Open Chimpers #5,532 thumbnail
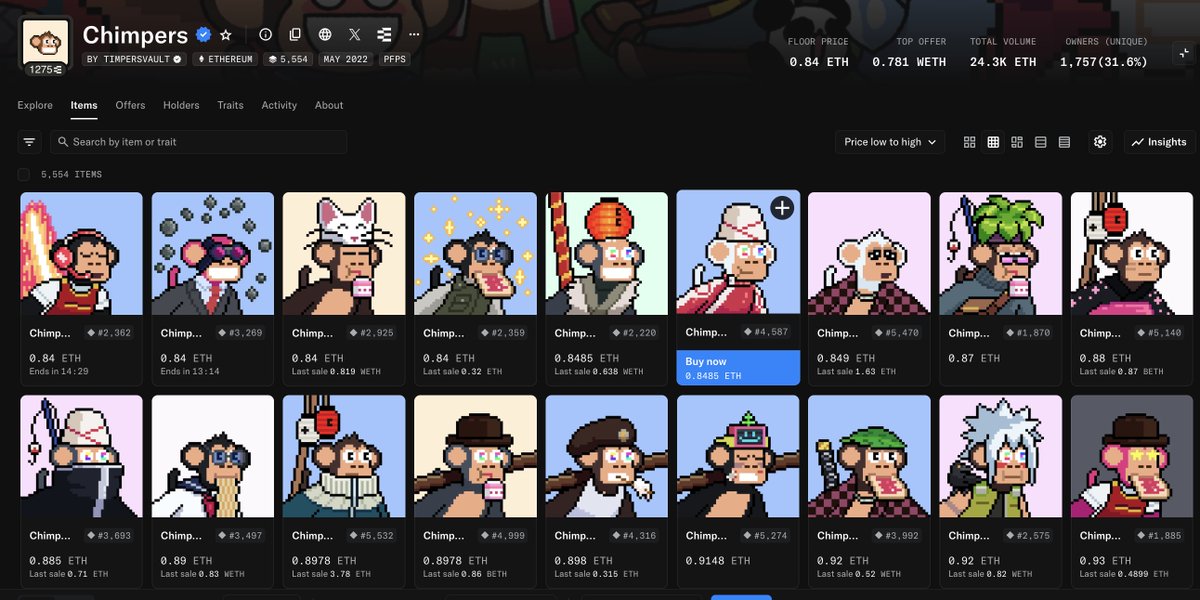The width and height of the screenshot is (1200, 600). click(344, 456)
